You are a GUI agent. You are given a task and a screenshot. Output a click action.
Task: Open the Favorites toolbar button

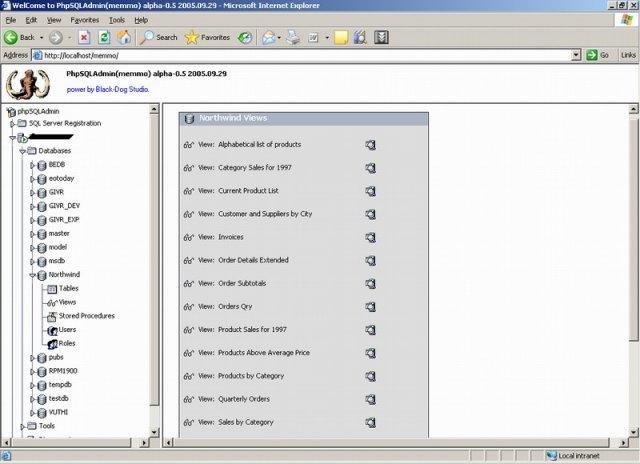point(207,38)
